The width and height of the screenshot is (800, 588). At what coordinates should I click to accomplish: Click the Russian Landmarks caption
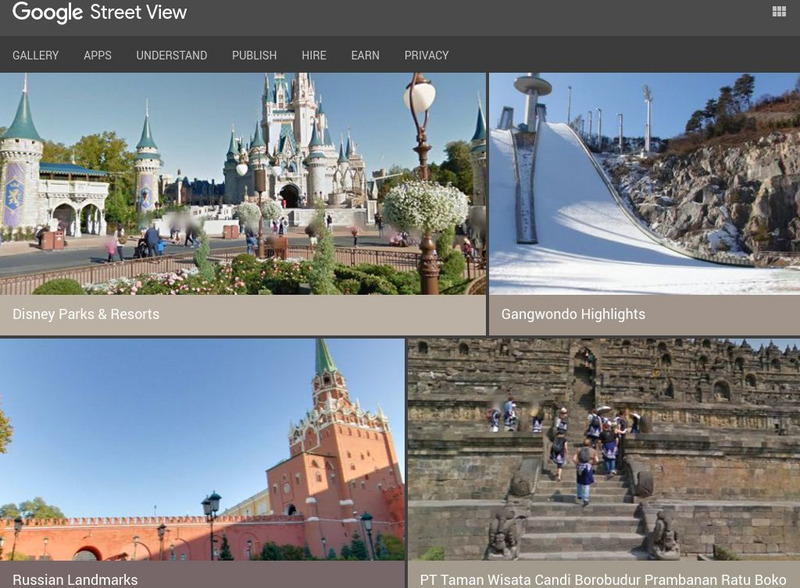pyautogui.click(x=75, y=580)
